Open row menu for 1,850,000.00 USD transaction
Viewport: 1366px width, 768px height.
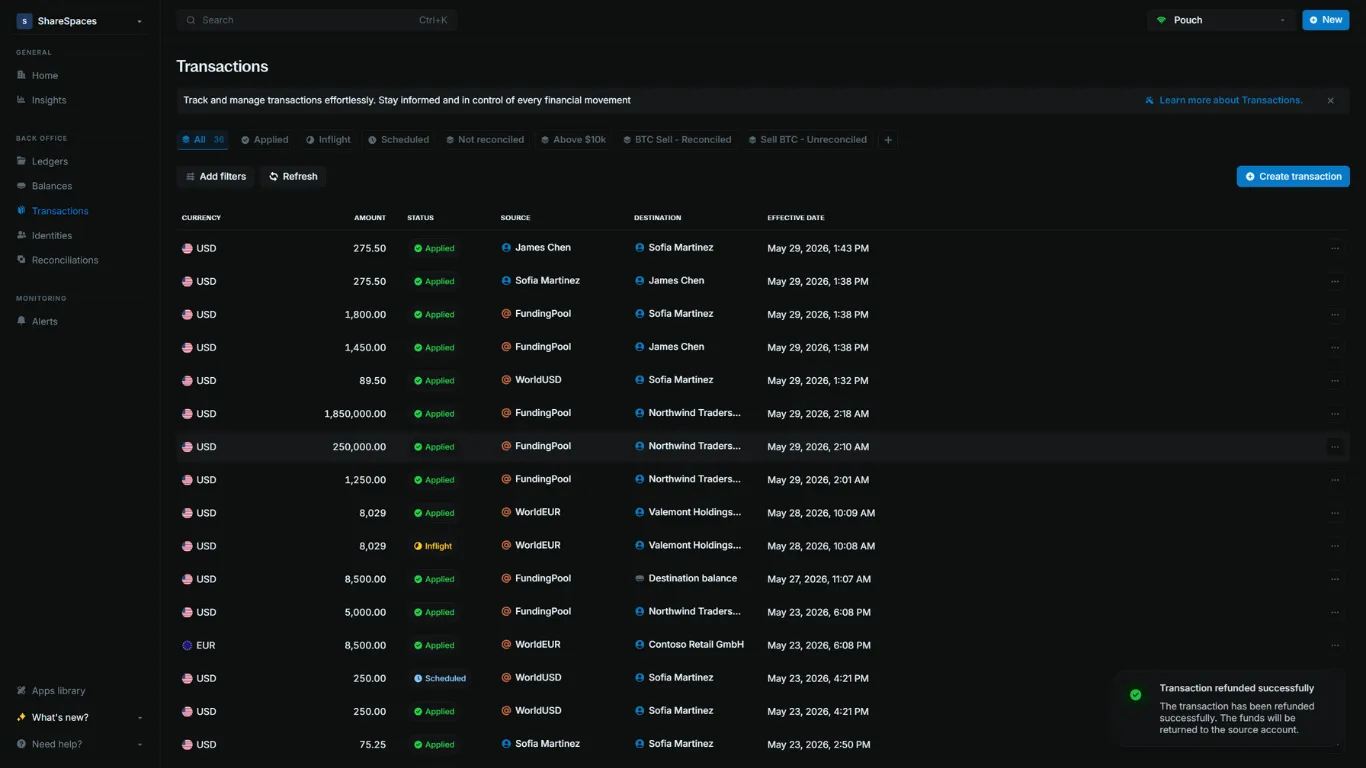[1335, 414]
